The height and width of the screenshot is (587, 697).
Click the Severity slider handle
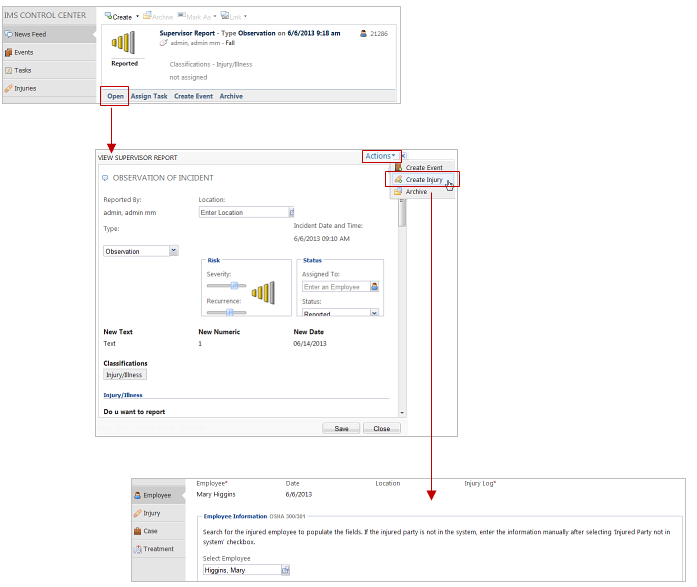pyautogui.click(x=234, y=285)
